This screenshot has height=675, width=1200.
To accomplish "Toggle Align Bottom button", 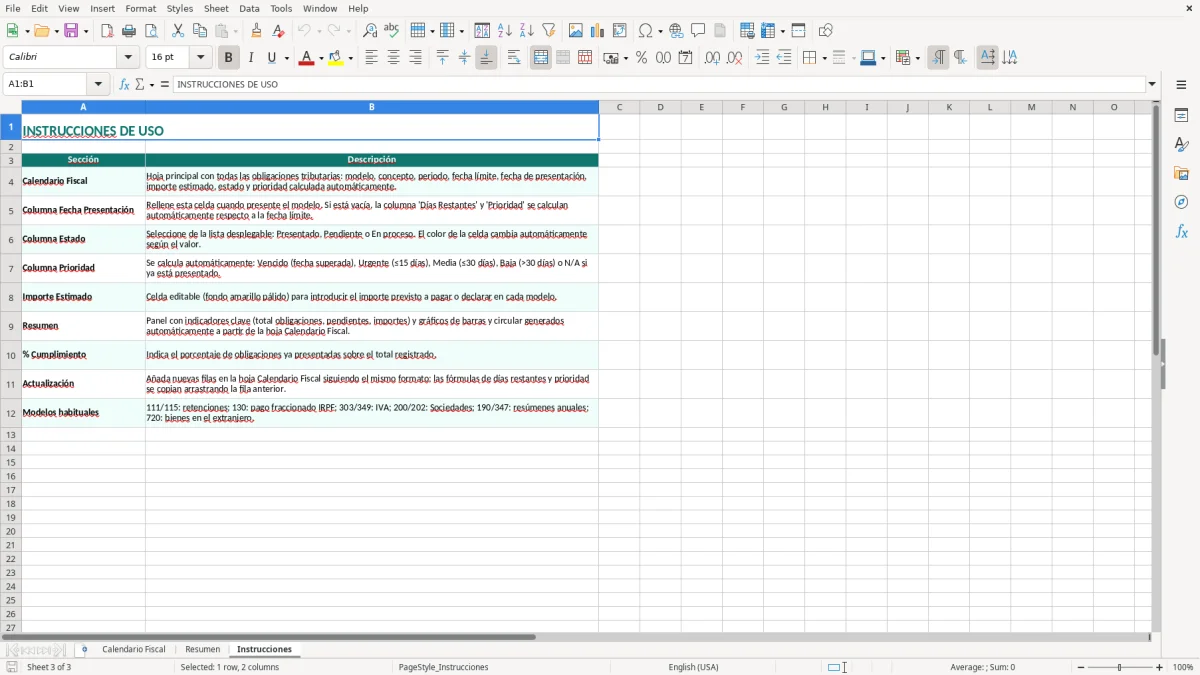I will click(x=486, y=58).
